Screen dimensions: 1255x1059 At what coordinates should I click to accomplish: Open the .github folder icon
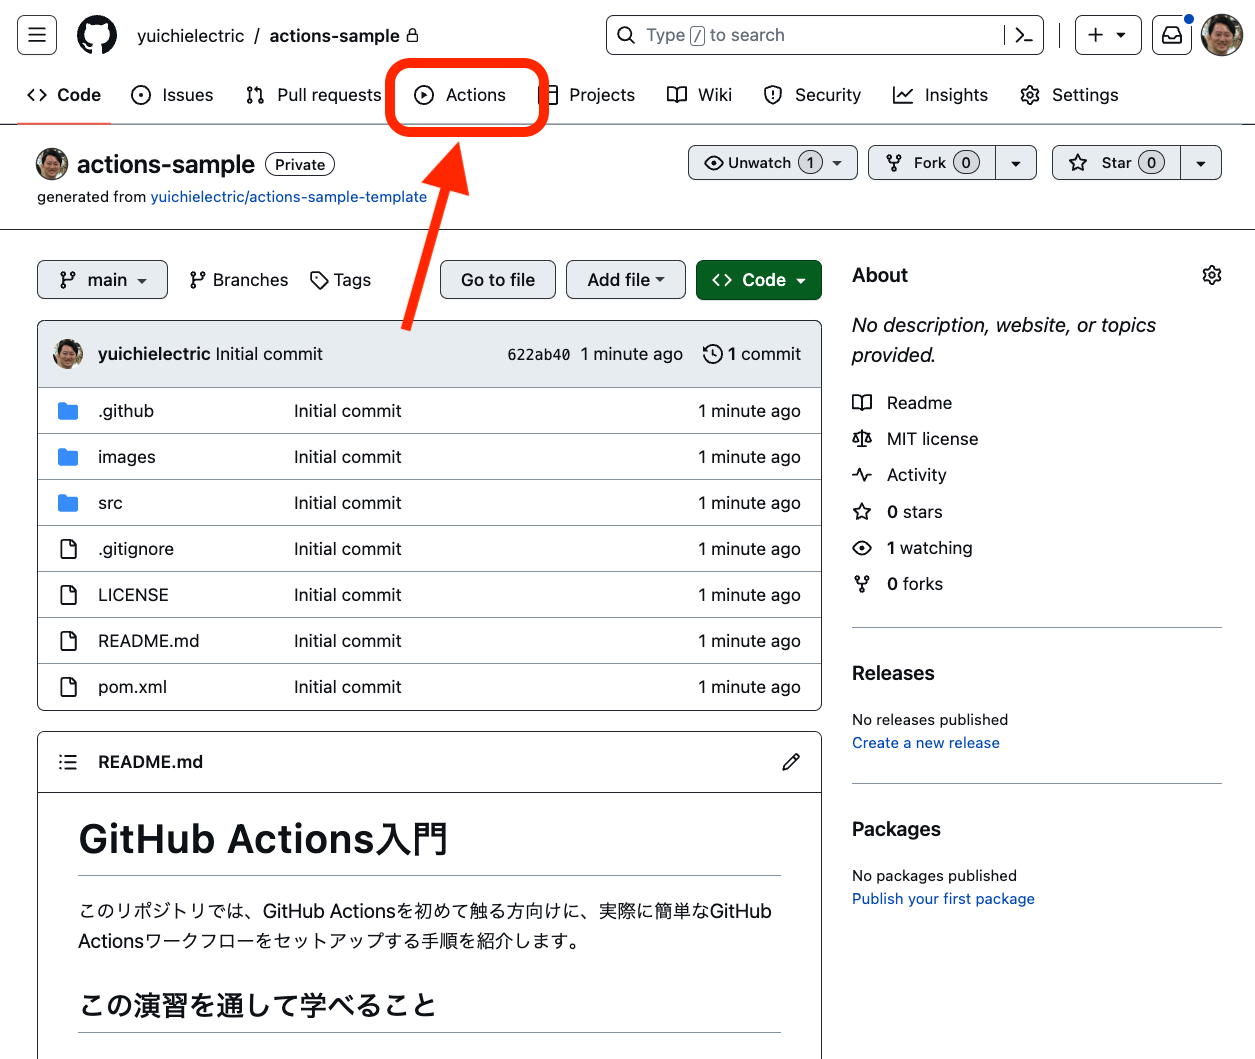[68, 411]
